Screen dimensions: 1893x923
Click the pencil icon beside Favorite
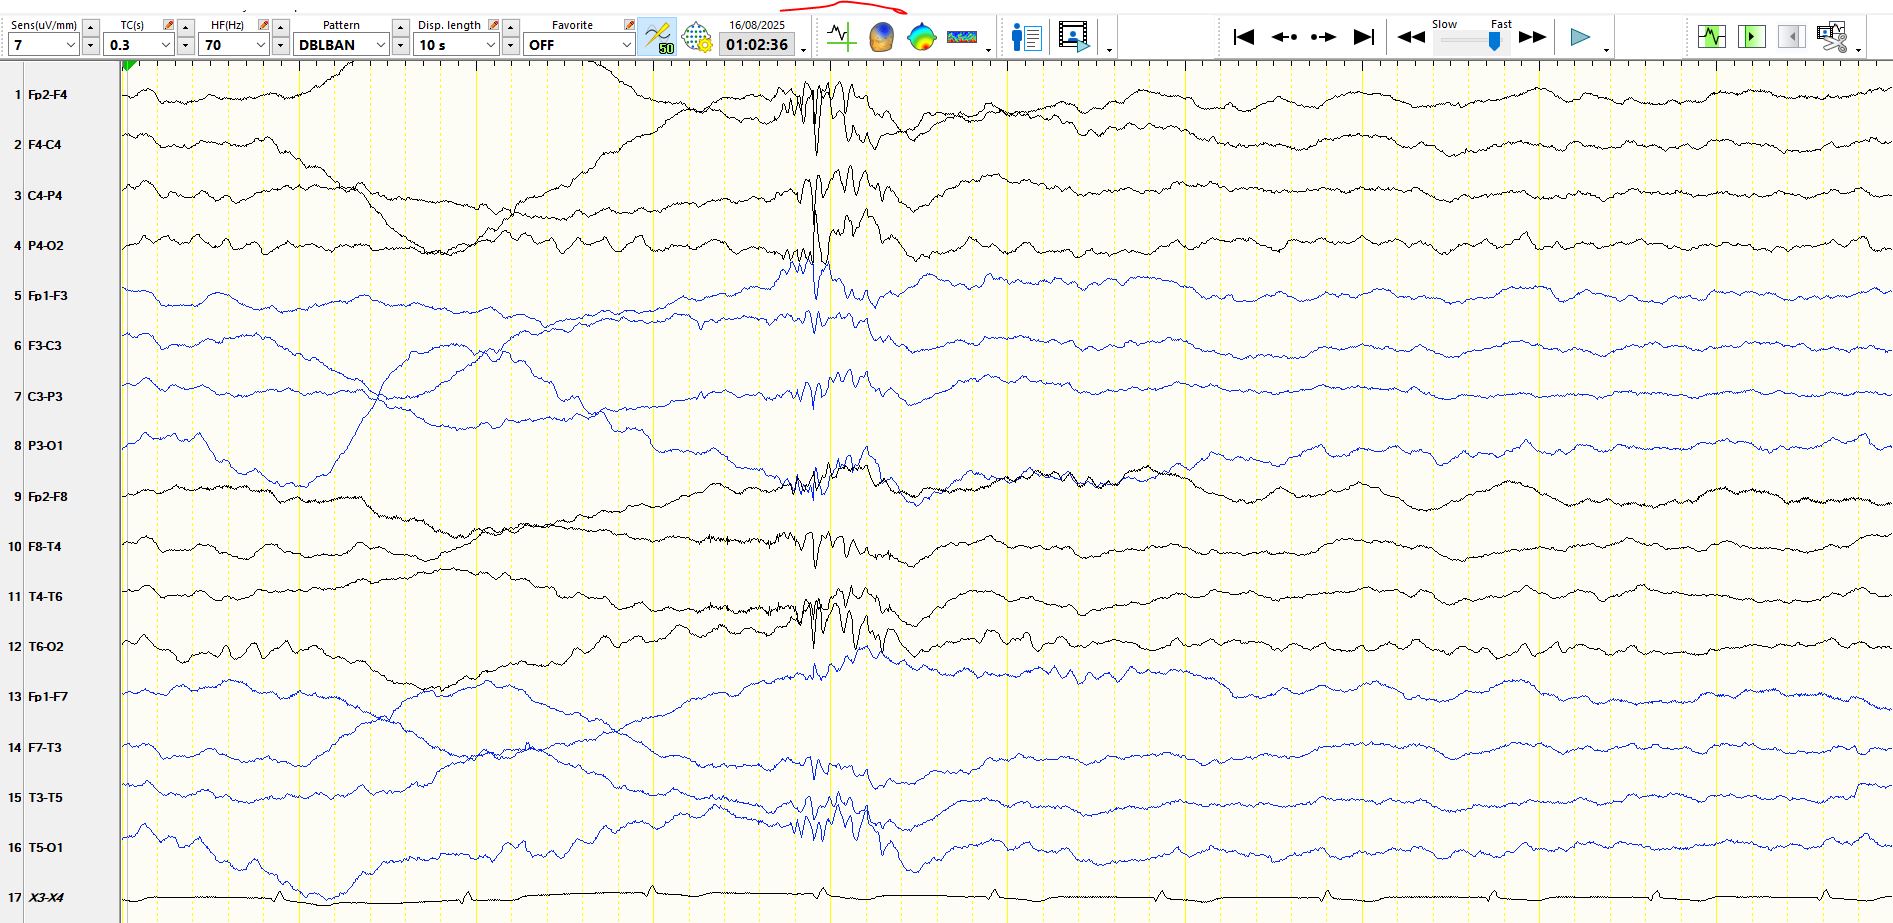[x=629, y=25]
